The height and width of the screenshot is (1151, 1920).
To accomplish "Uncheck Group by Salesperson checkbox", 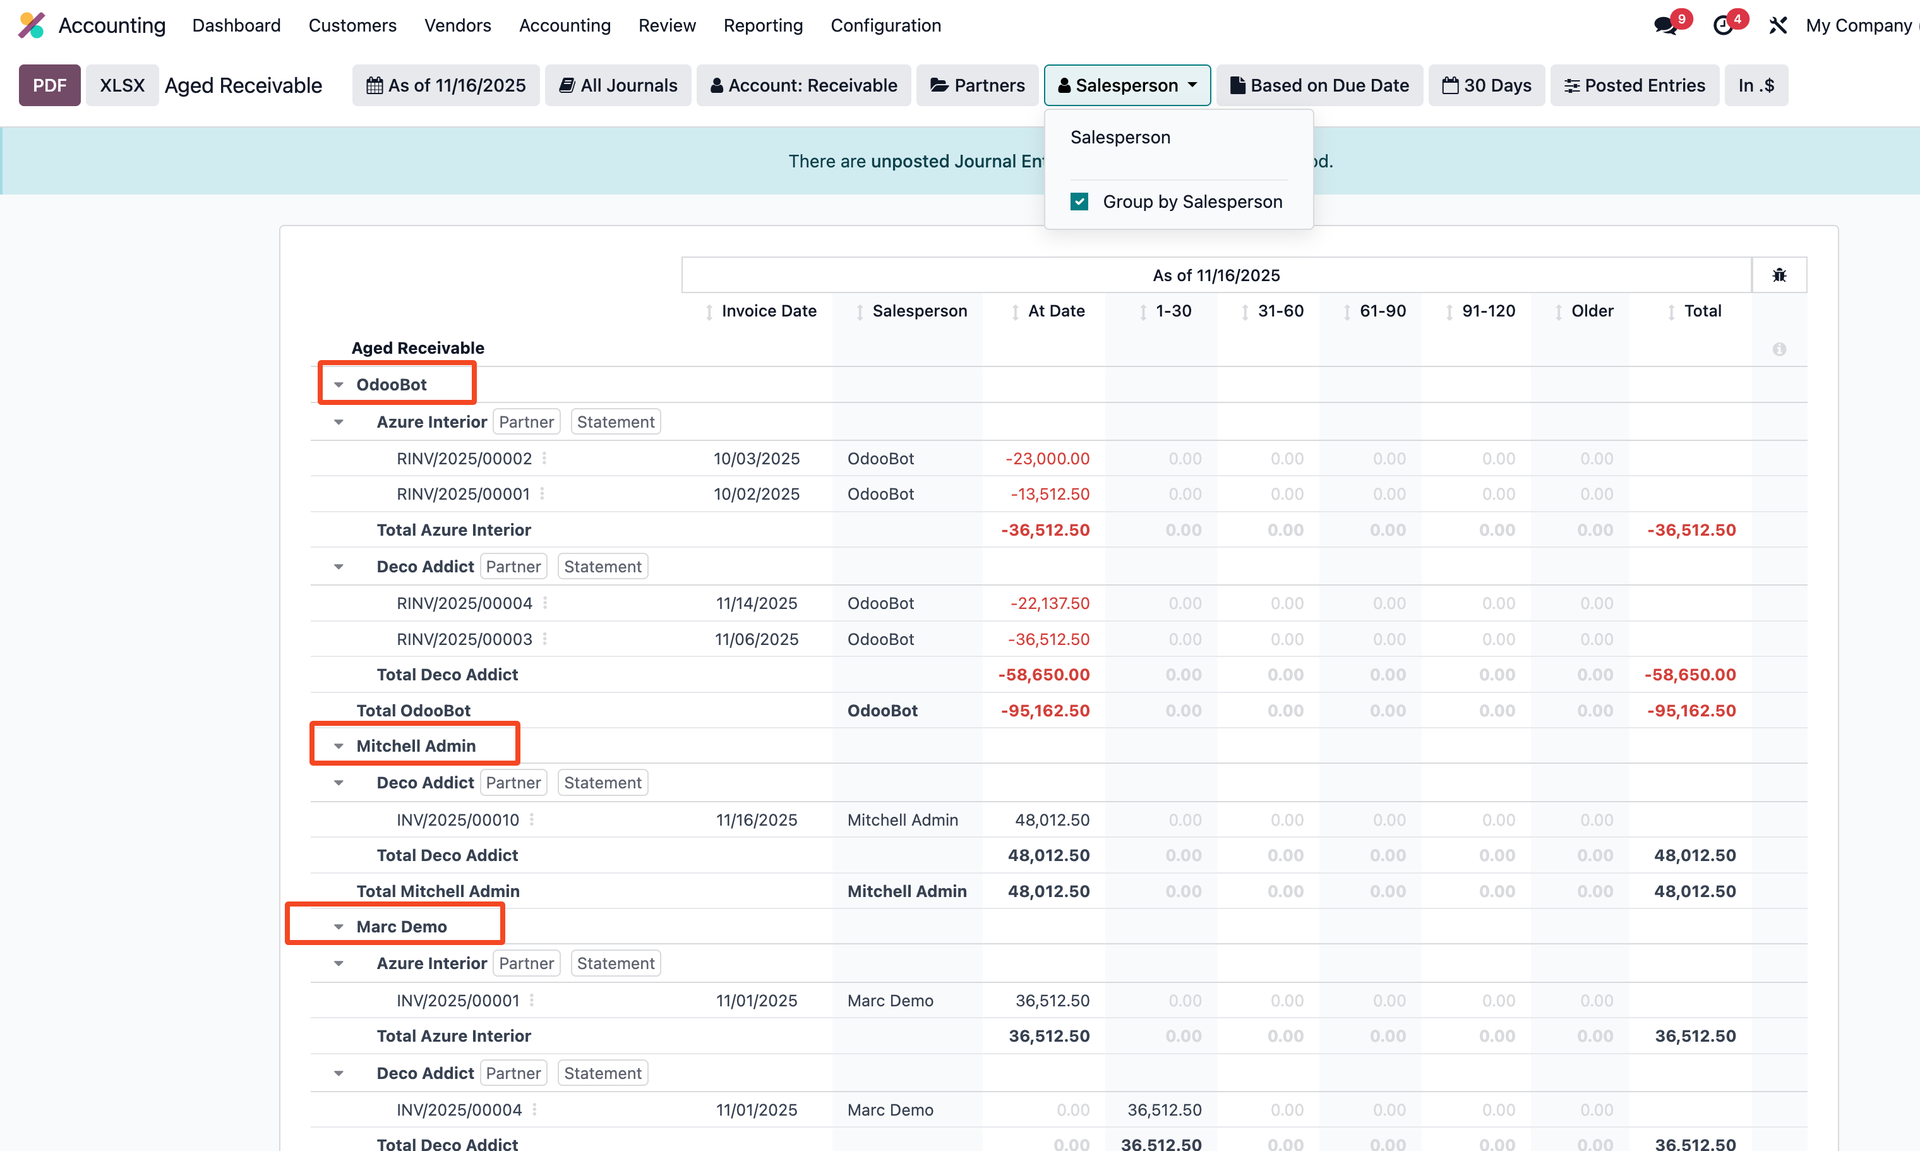I will point(1079,202).
